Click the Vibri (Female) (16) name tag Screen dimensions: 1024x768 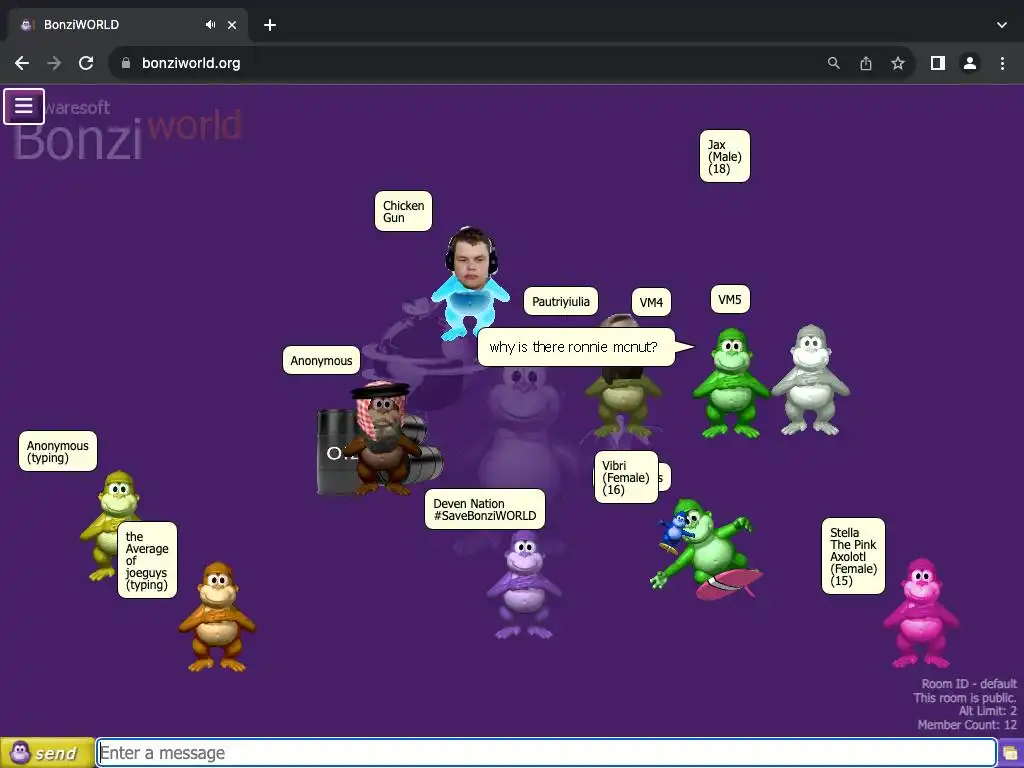tap(626, 477)
